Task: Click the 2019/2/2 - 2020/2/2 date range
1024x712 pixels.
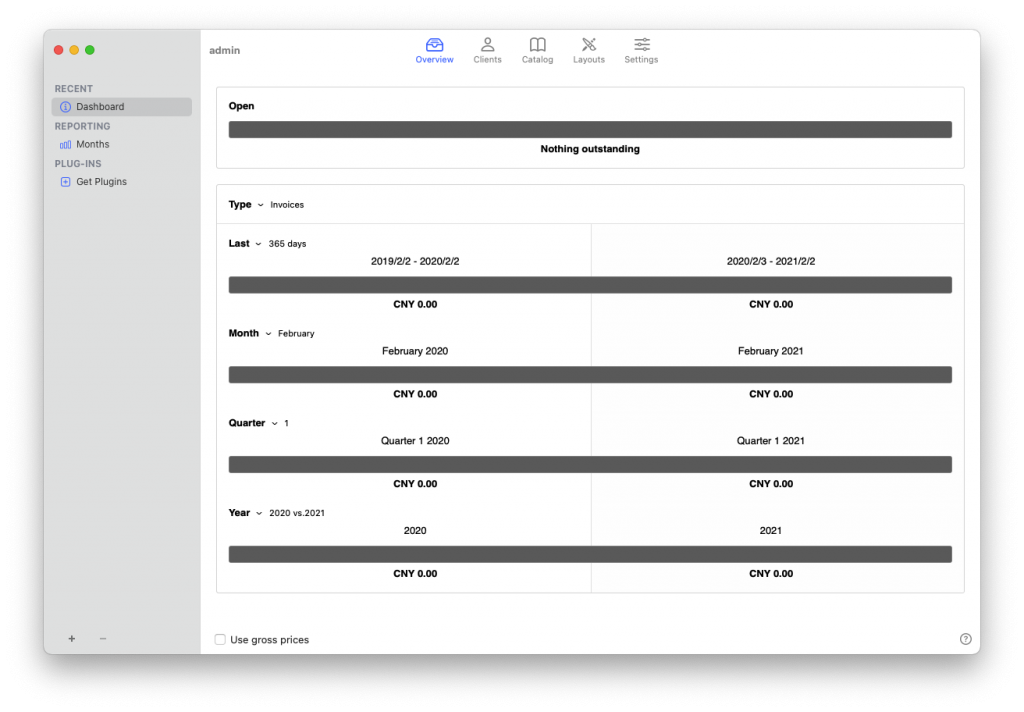Action: [x=415, y=261]
